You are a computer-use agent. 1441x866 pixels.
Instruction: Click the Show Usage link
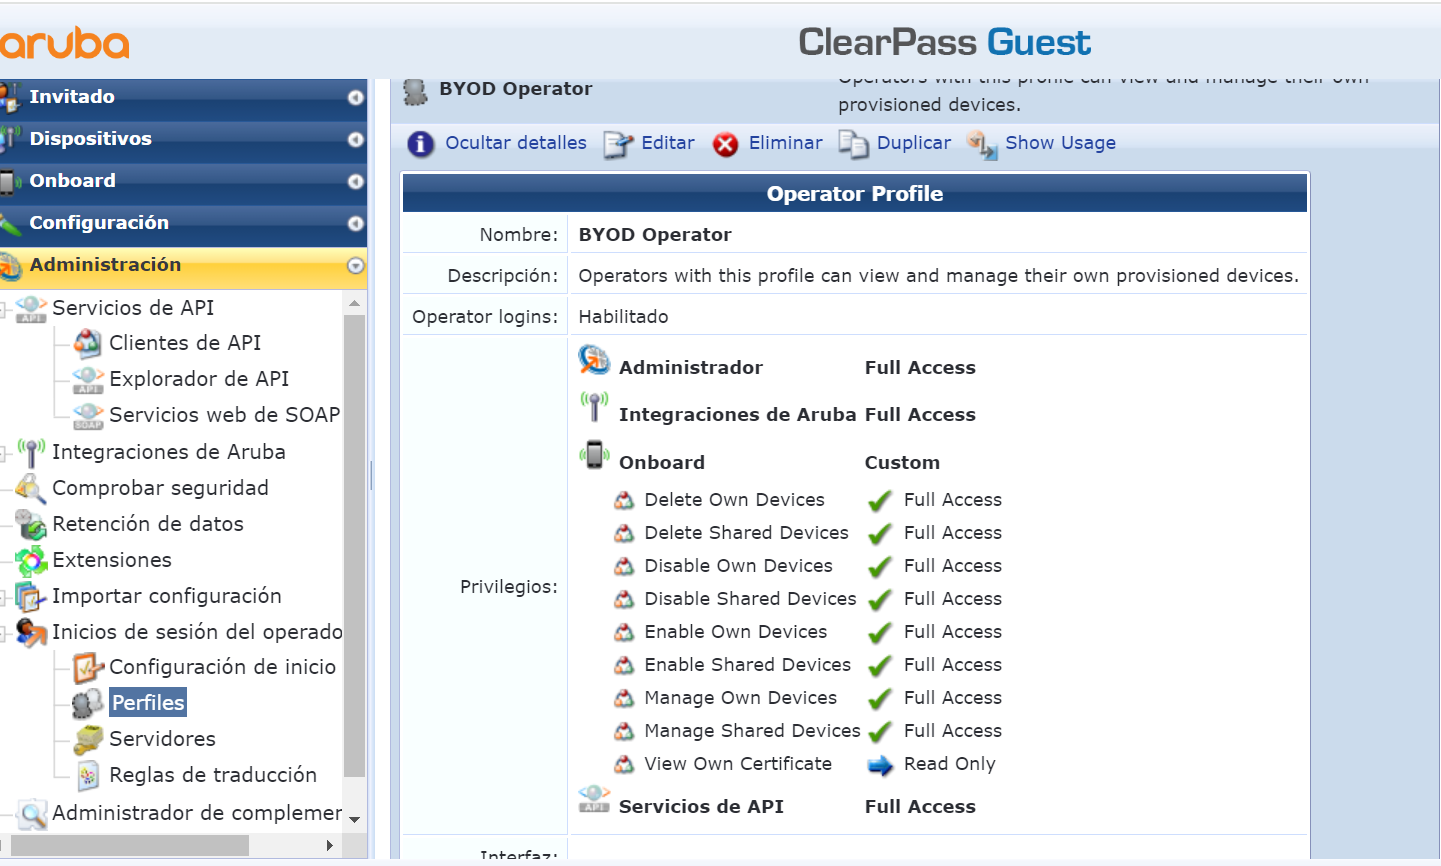(1061, 143)
